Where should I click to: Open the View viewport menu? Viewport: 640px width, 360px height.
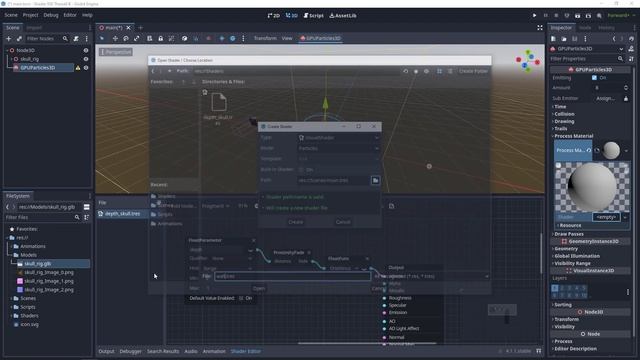point(287,38)
